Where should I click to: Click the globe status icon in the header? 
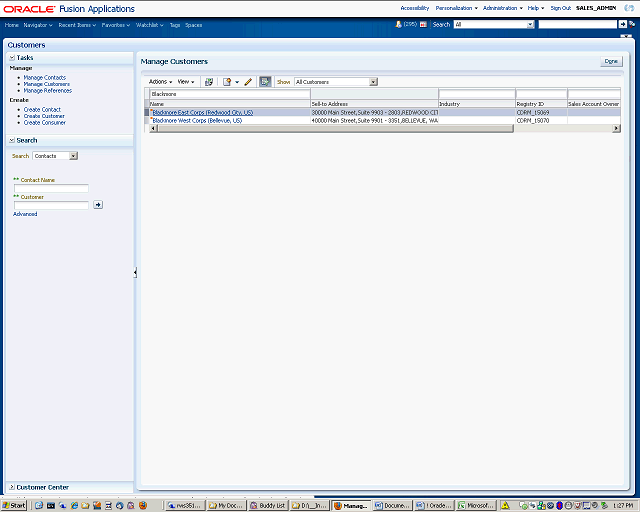click(629, 8)
